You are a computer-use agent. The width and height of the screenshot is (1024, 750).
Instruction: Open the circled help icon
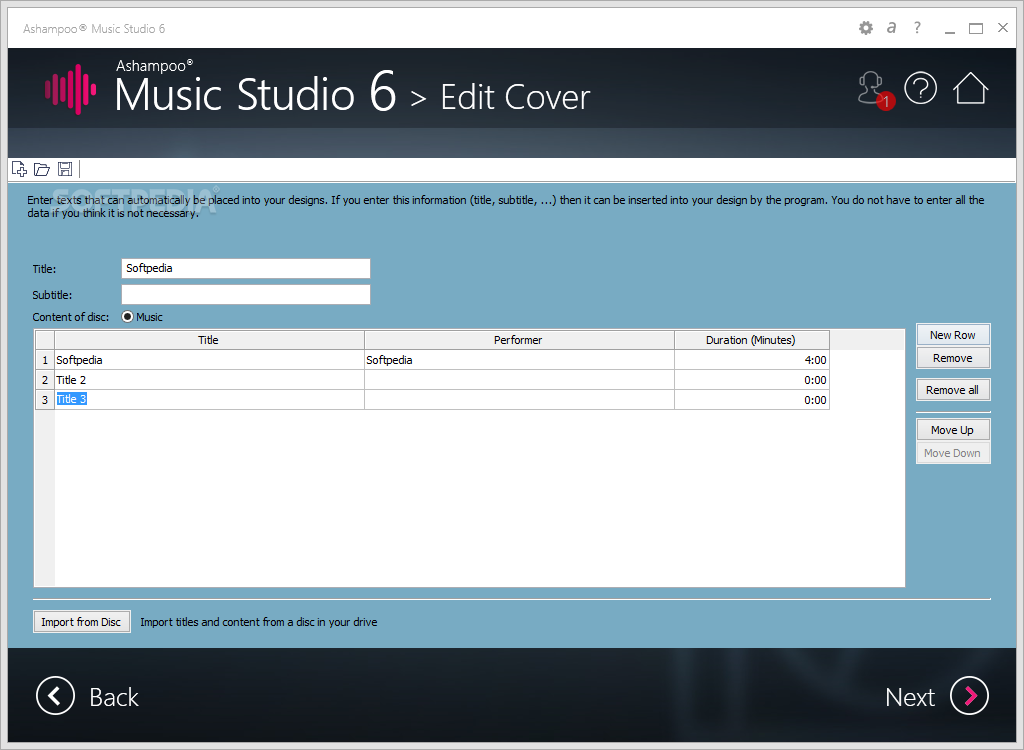click(920, 88)
